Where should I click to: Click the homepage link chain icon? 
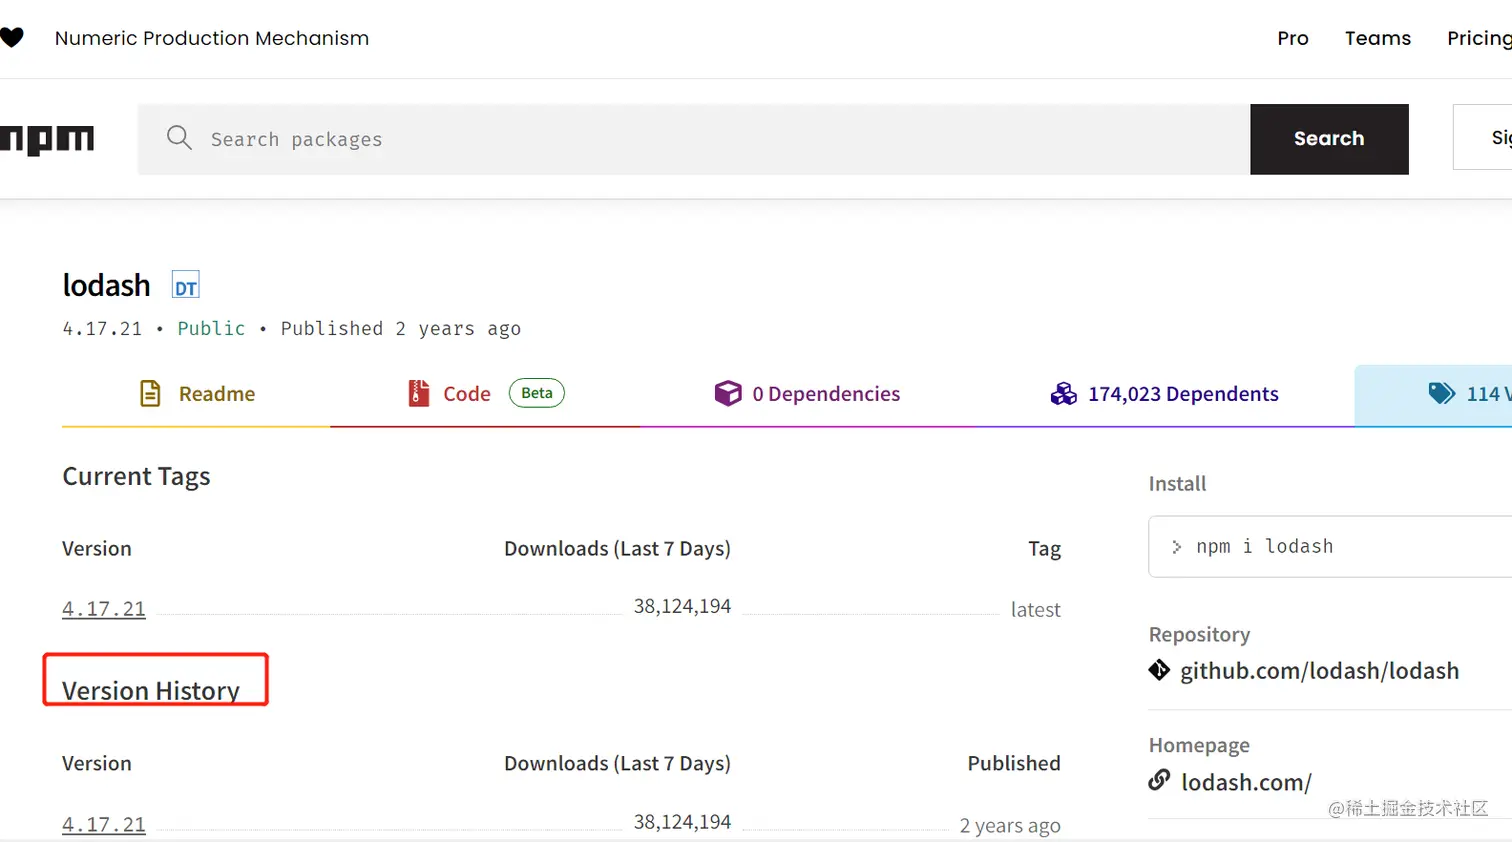click(1159, 780)
